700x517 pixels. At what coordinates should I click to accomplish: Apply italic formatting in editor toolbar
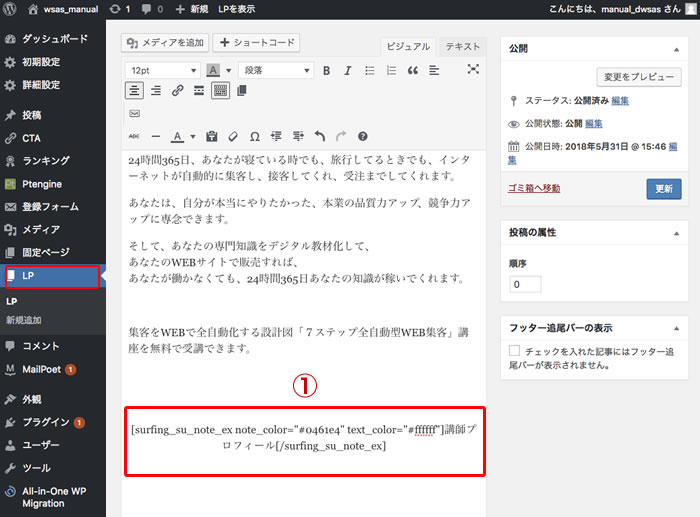[x=347, y=70]
